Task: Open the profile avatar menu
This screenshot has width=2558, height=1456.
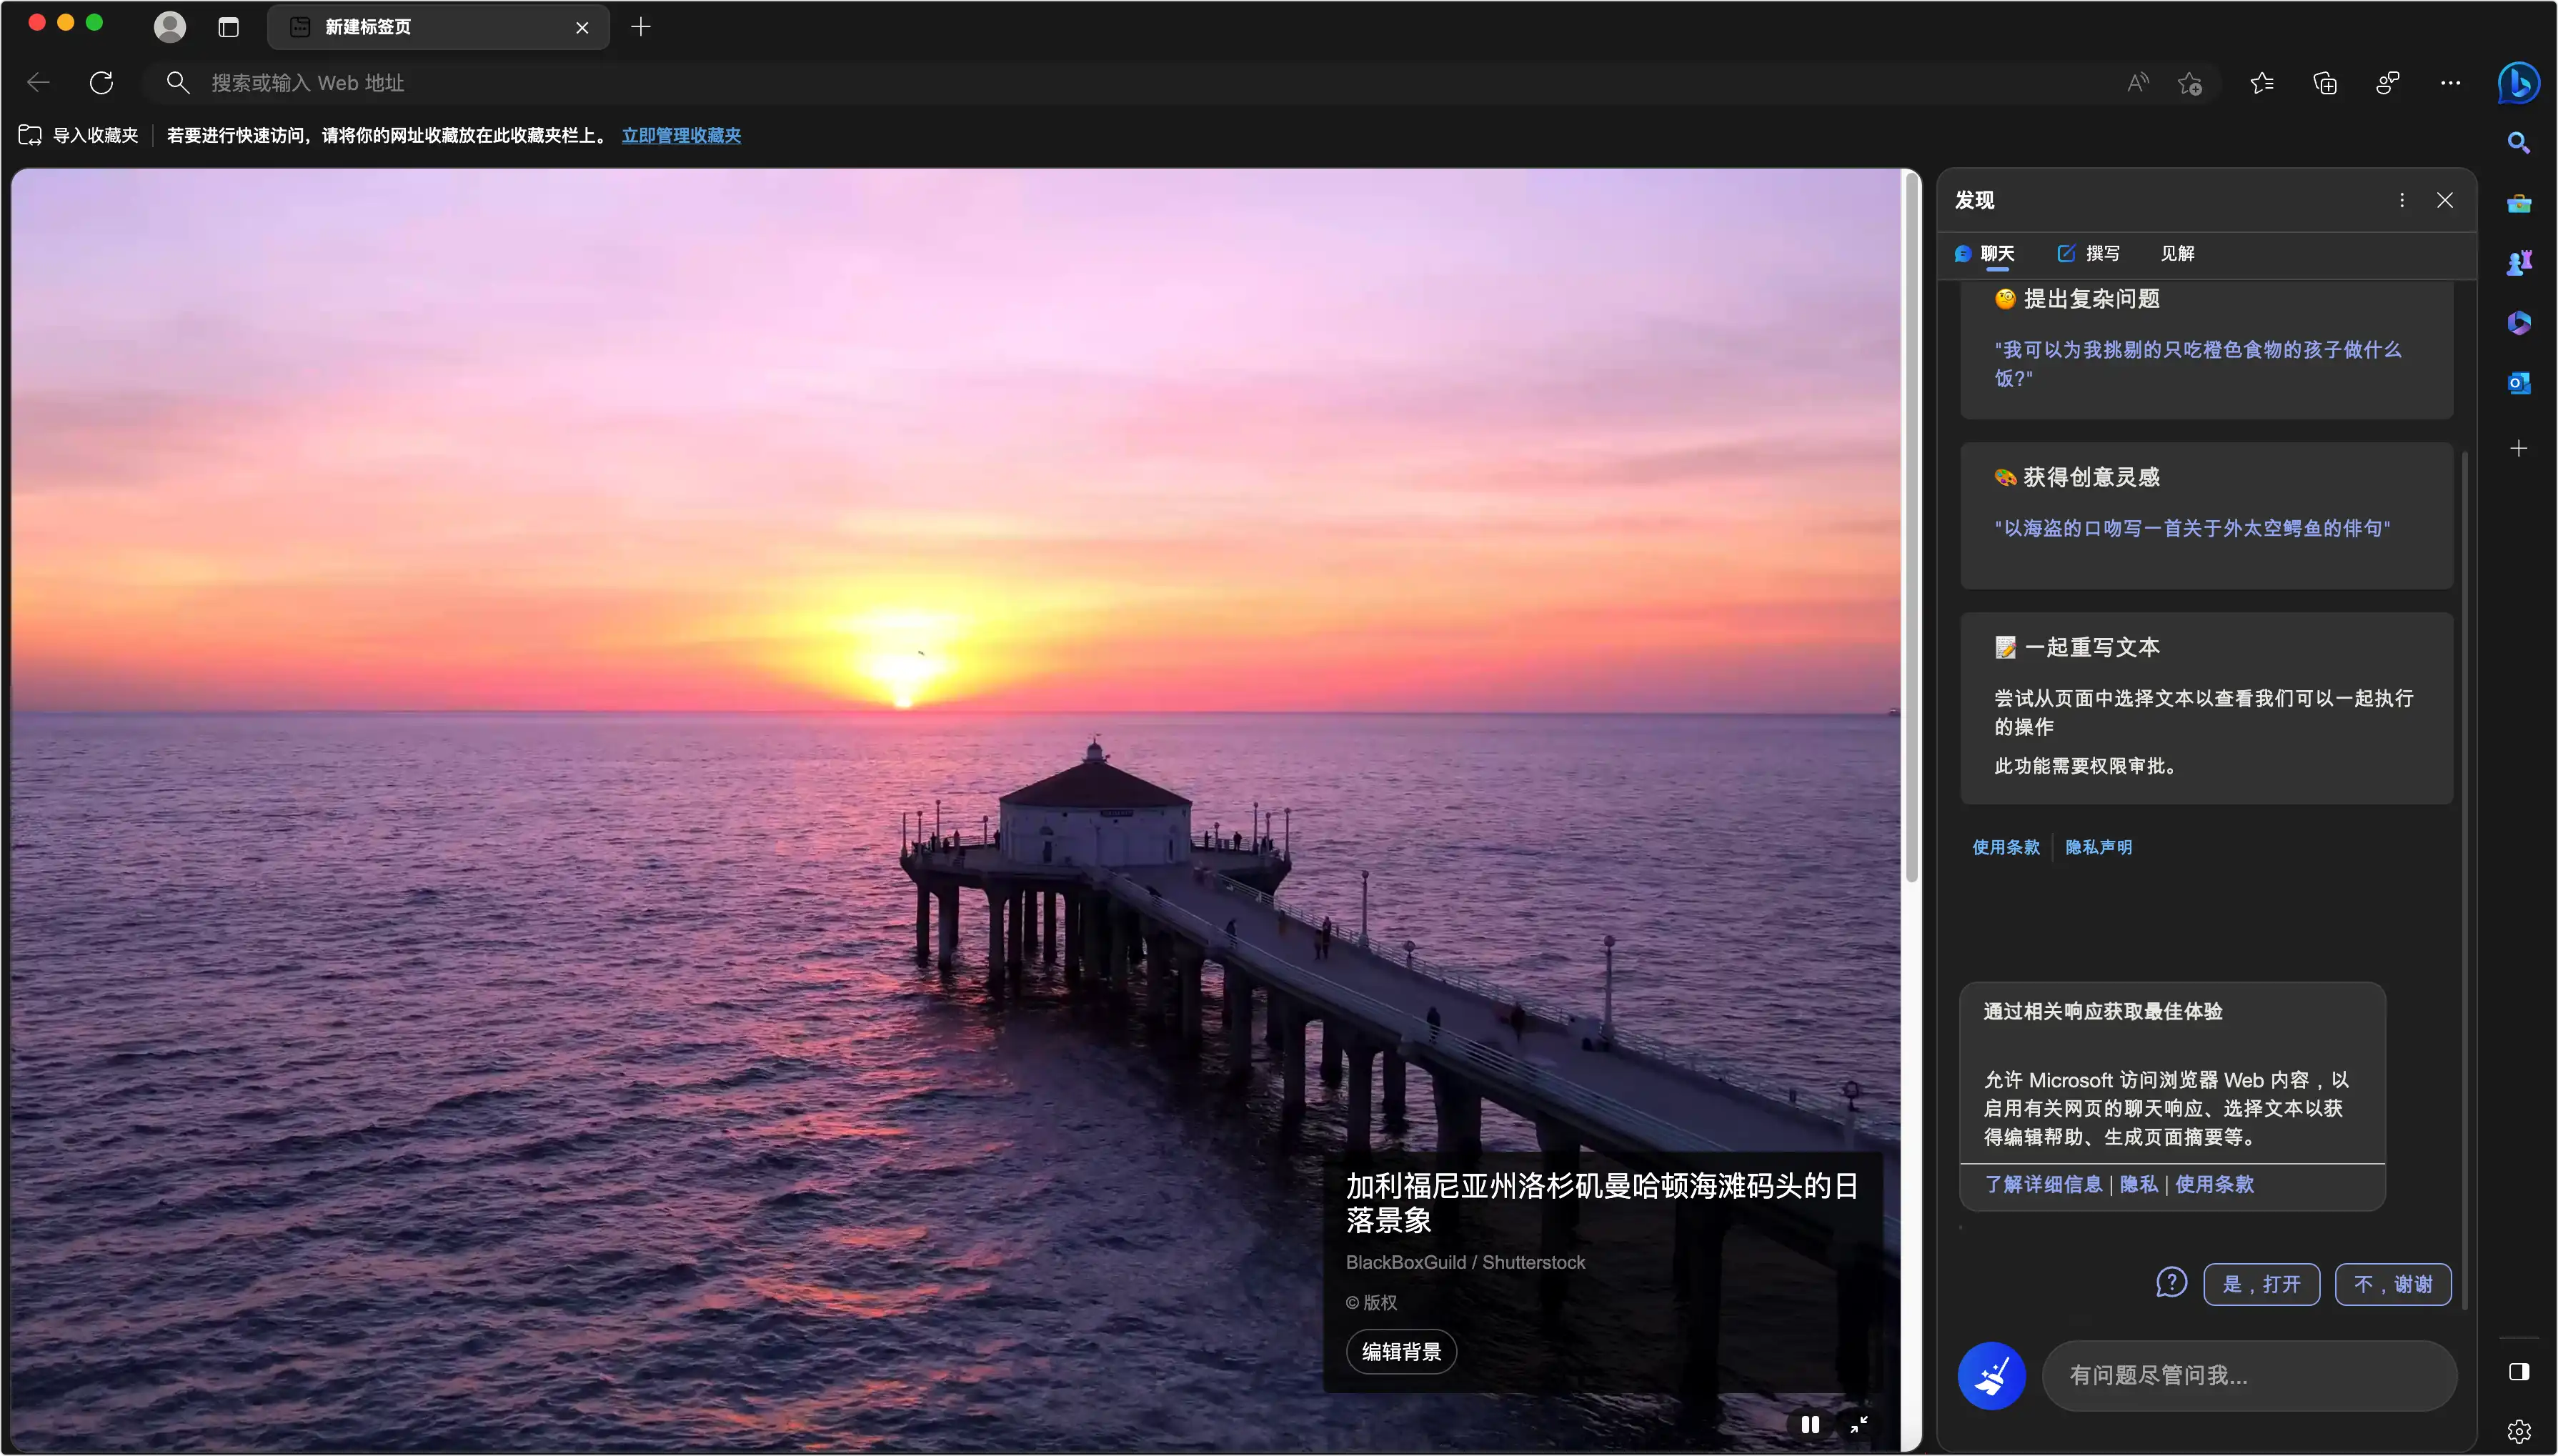Action: 170,27
